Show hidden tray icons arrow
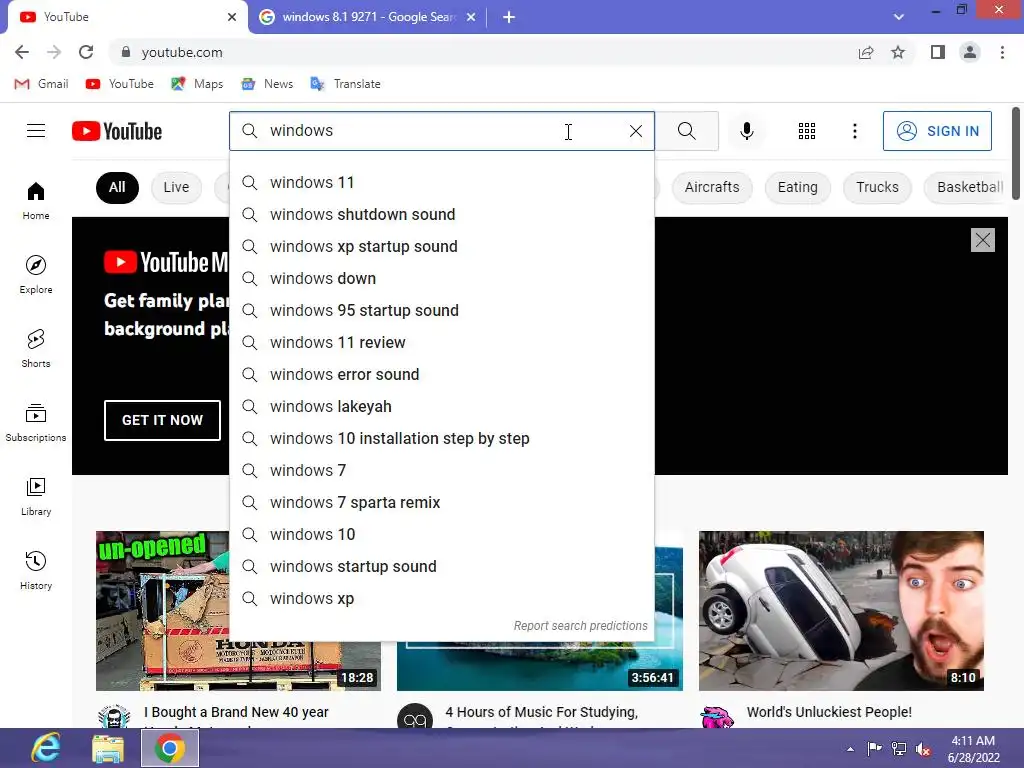 850,749
